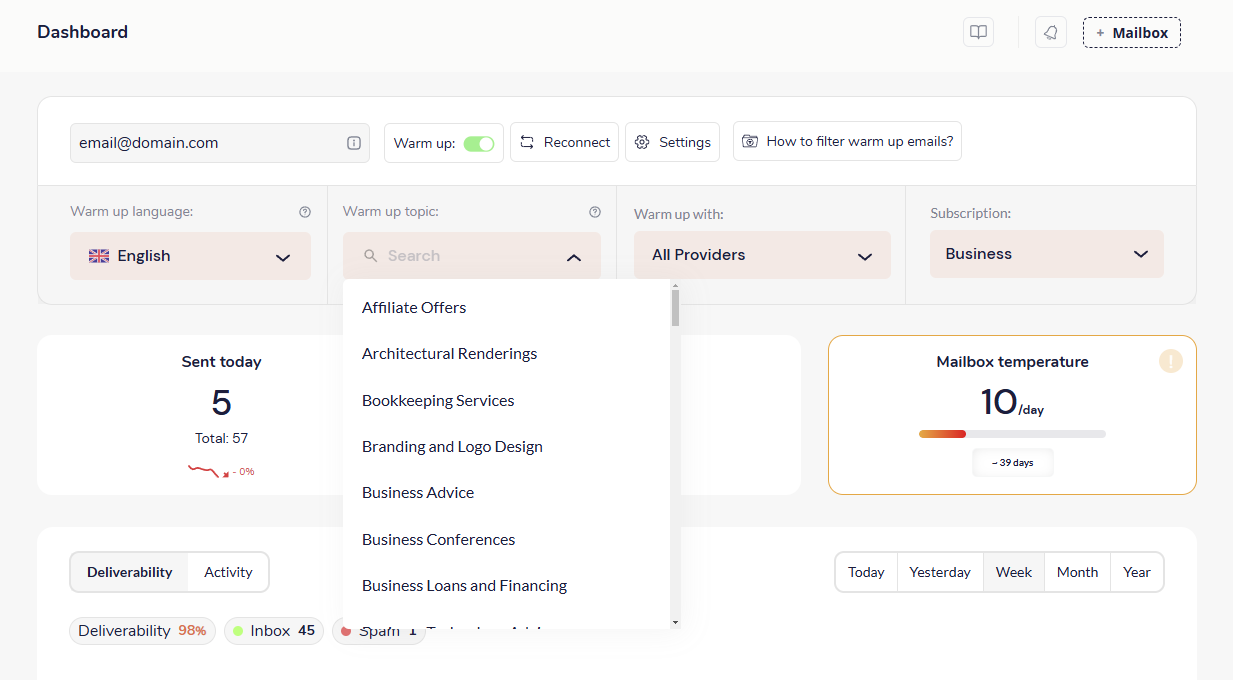Disable the Warm up toggle switch

[x=479, y=143]
